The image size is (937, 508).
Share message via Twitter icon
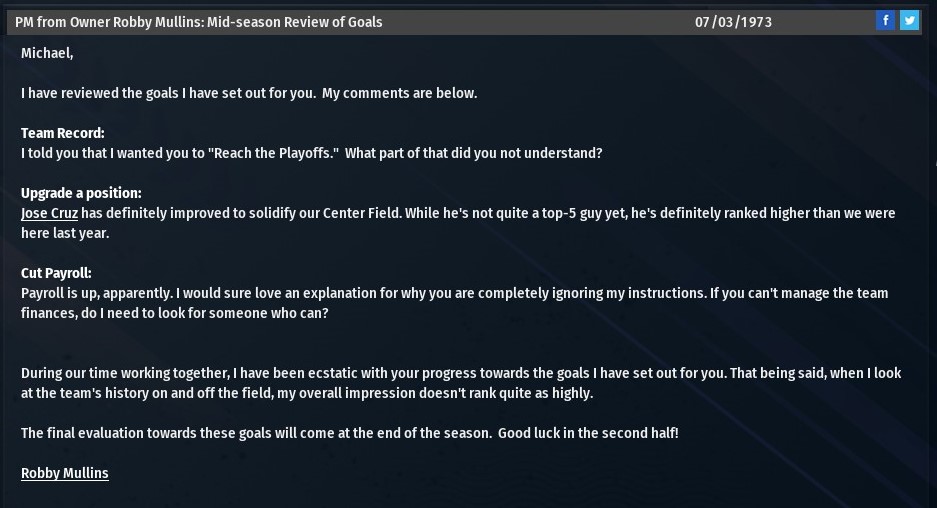[x=909, y=20]
